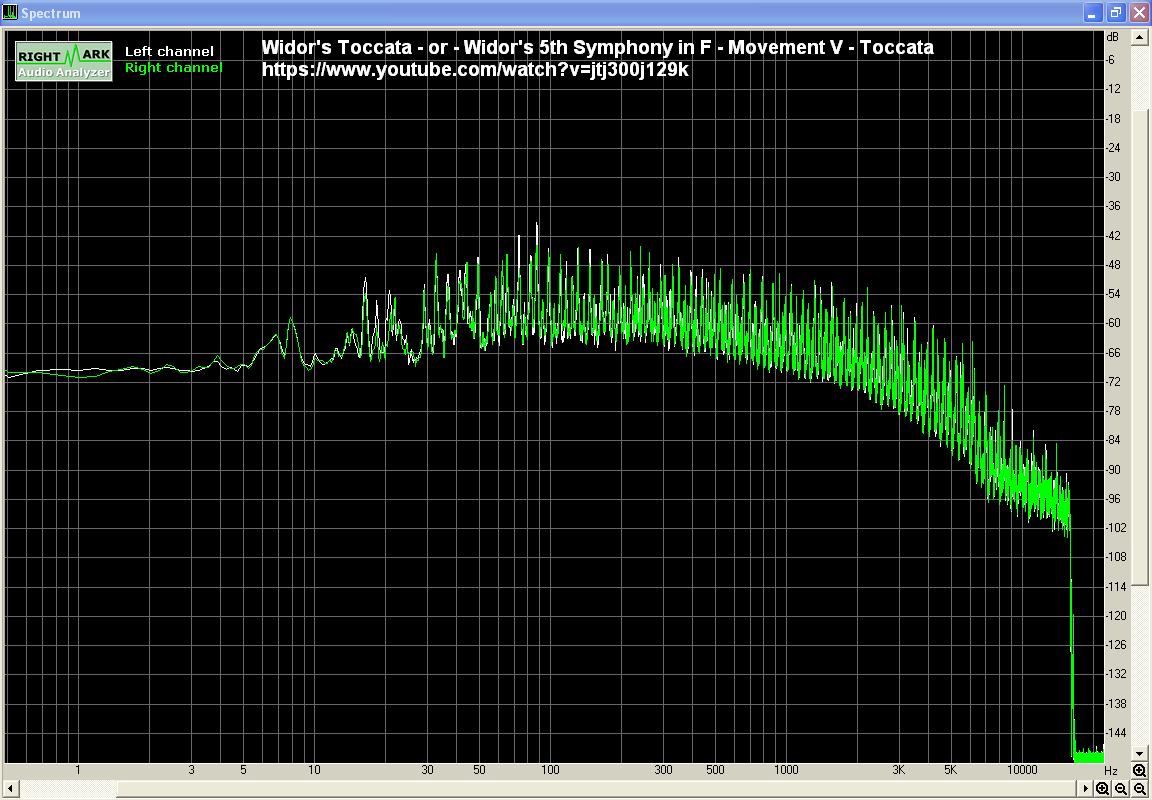Click the horizontal scrollbar left arrow

[x=10, y=788]
